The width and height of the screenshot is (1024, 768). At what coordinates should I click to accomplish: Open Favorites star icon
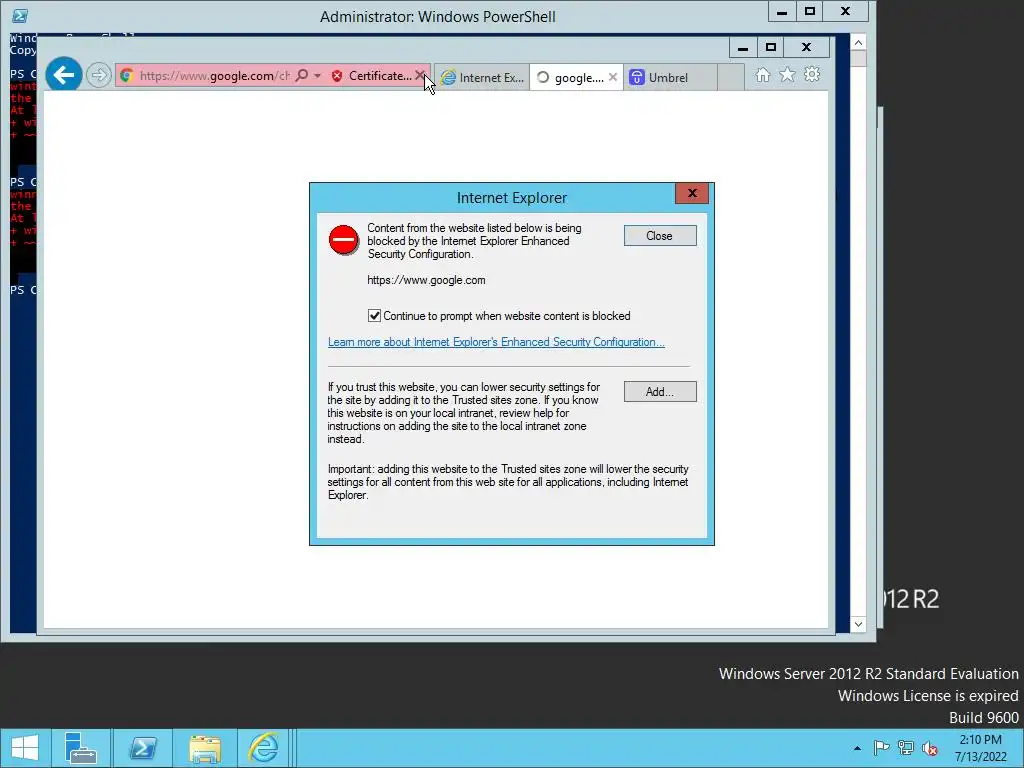click(x=788, y=75)
